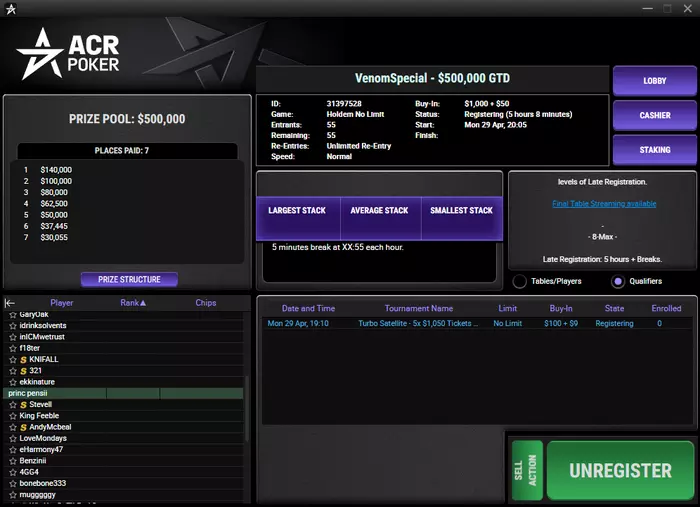Sort players by Rank column
700x507 pixels.
[x=133, y=303]
